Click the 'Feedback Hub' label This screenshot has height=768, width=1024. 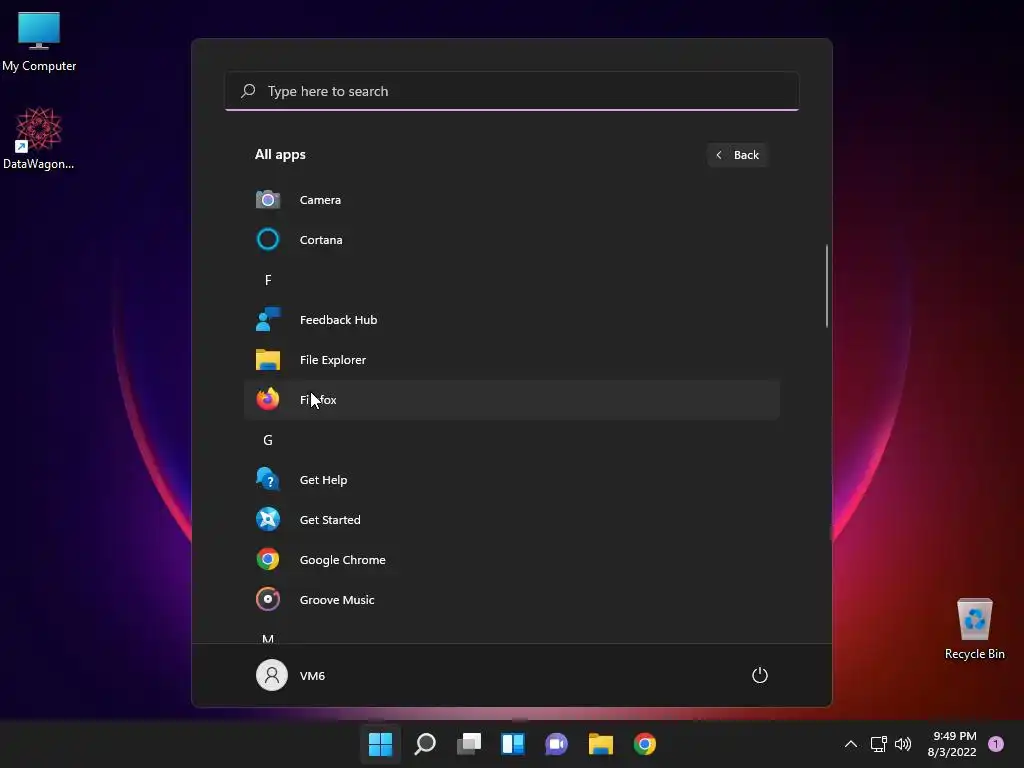pyautogui.click(x=338, y=319)
